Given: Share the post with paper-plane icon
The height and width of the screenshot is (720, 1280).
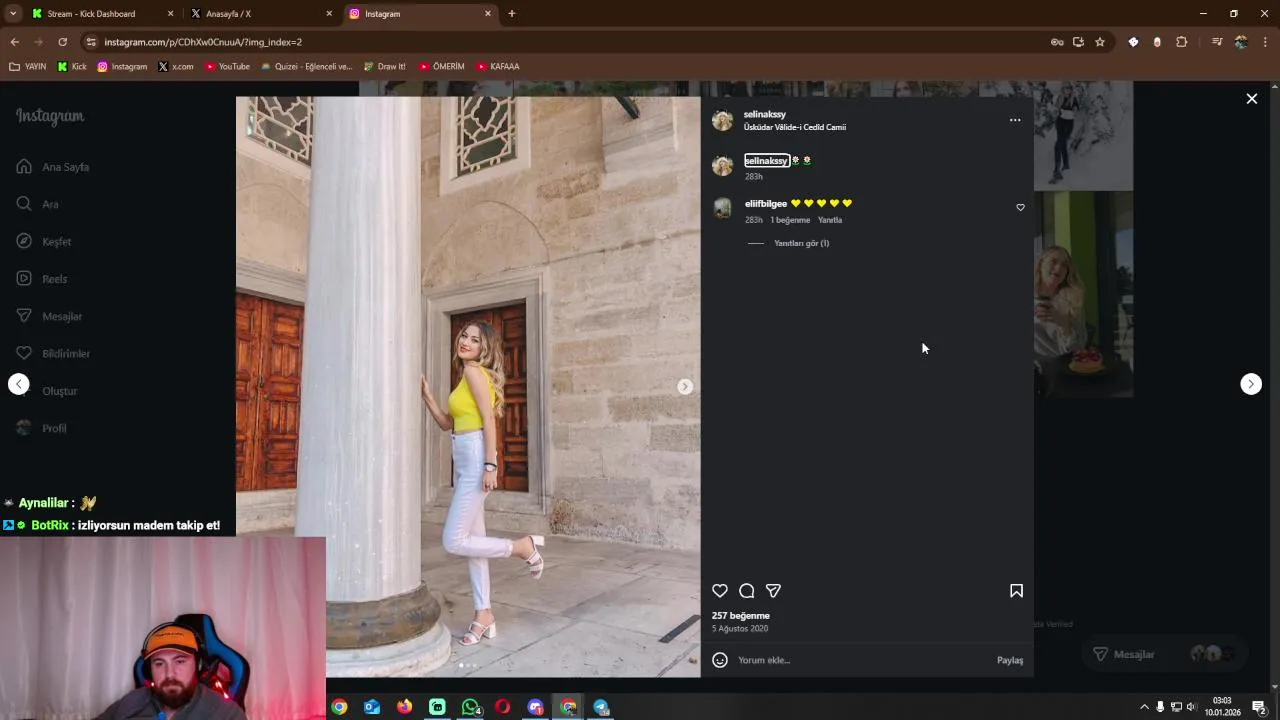Looking at the screenshot, I should click(773, 591).
